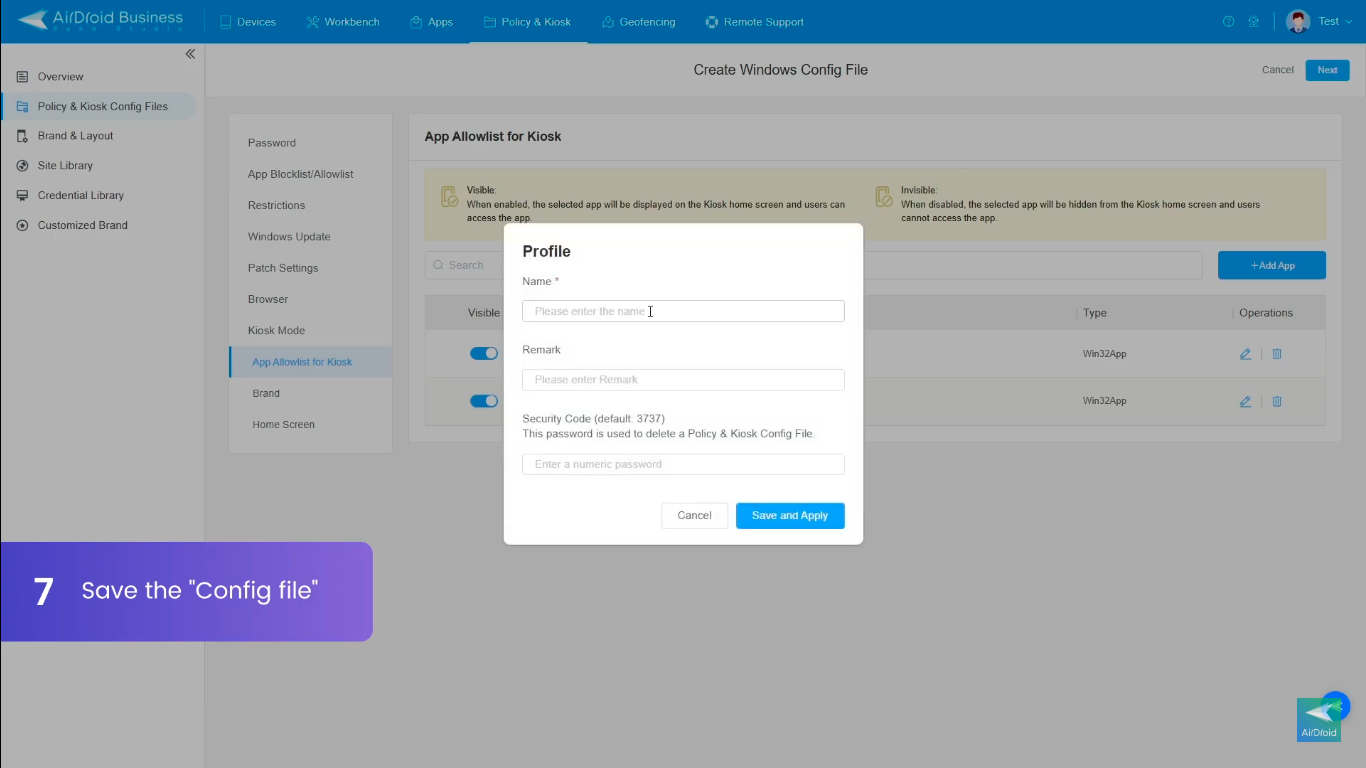This screenshot has width=1366, height=768.
Task: Click the Overview sidebar icon
Action: (x=22, y=77)
